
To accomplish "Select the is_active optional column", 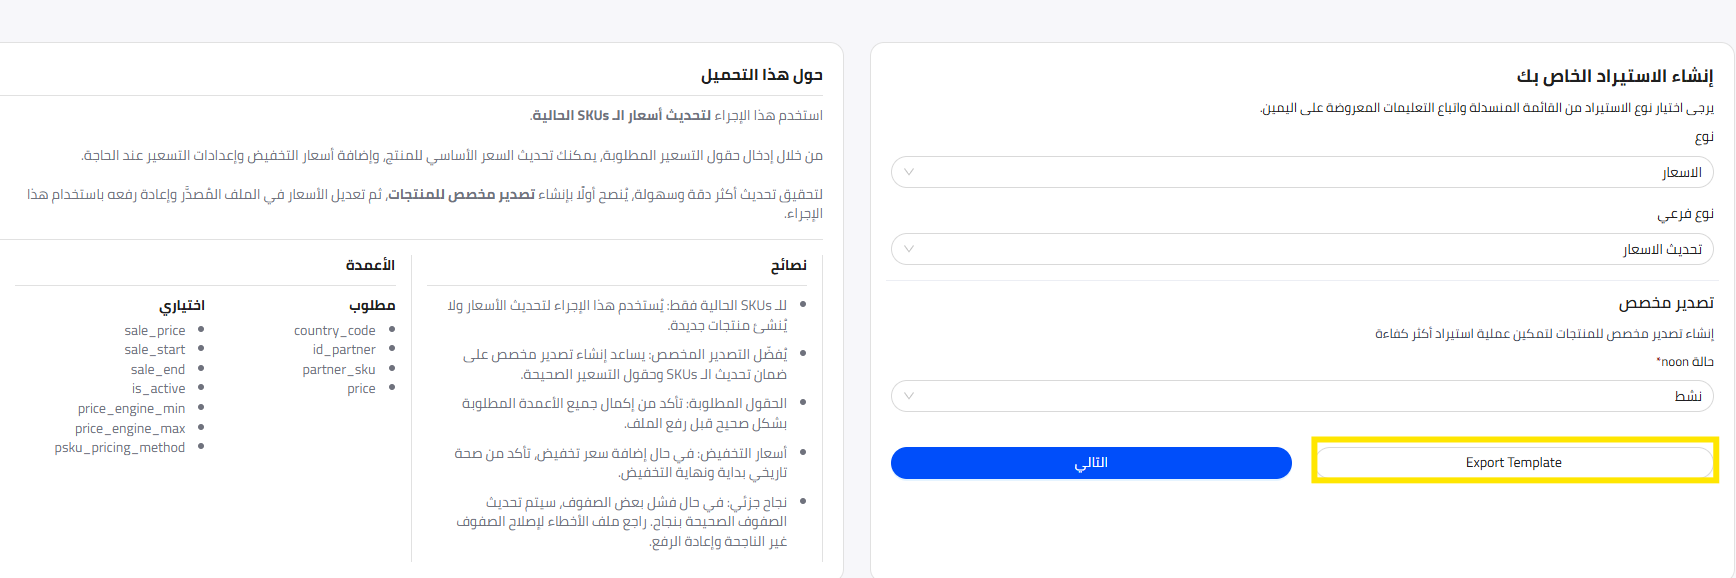I will point(158,389).
